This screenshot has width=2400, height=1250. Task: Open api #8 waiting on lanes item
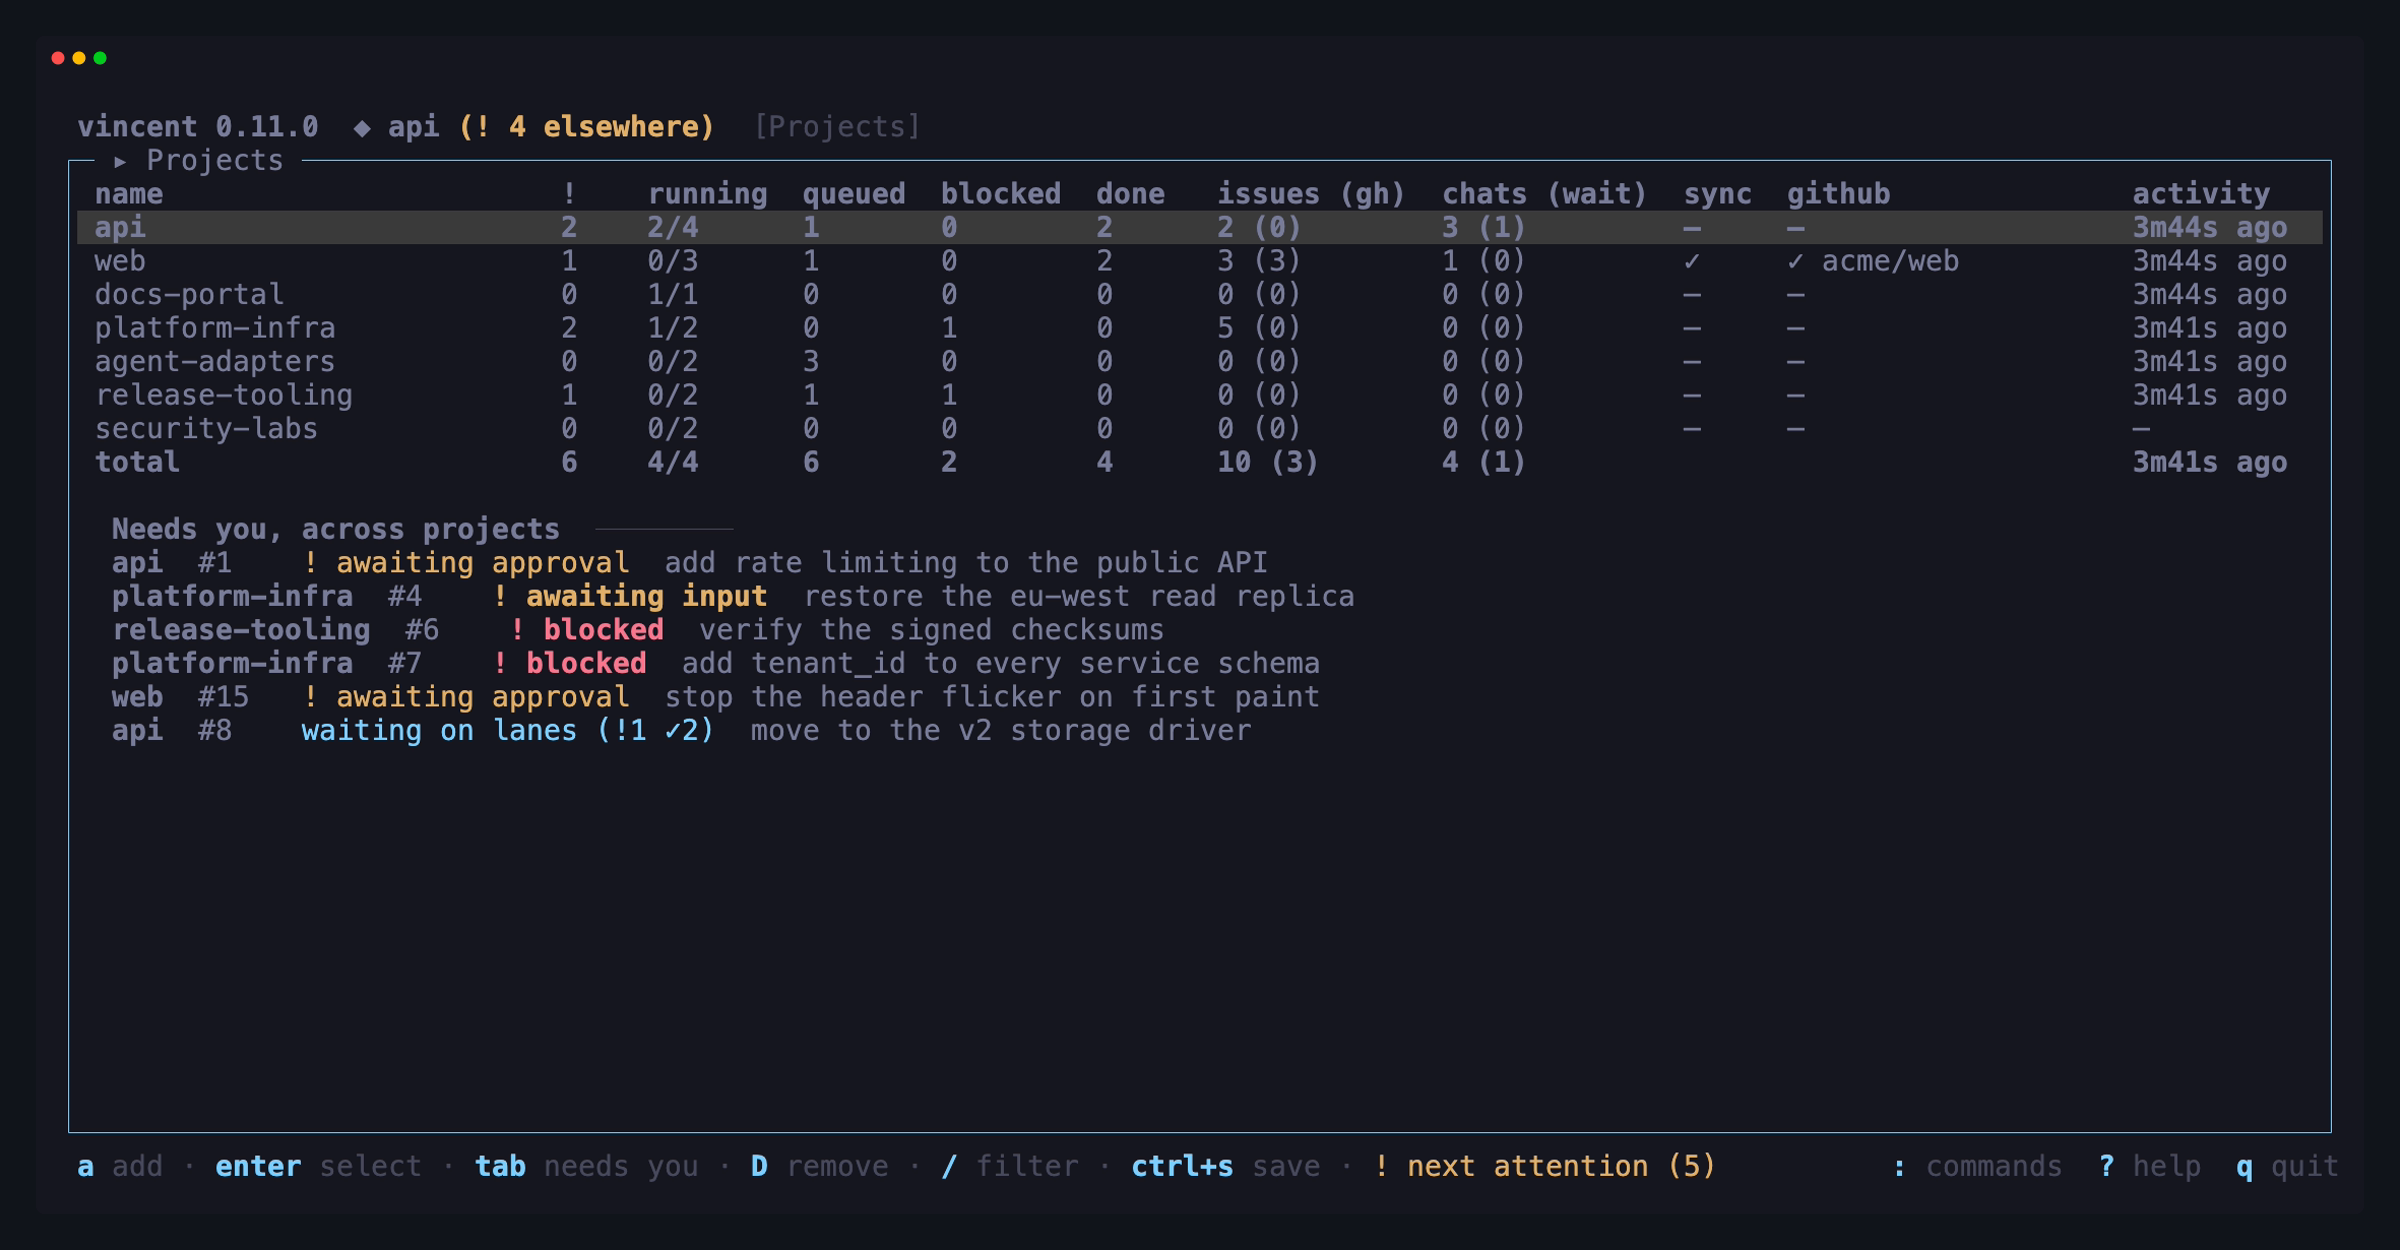coord(681,730)
